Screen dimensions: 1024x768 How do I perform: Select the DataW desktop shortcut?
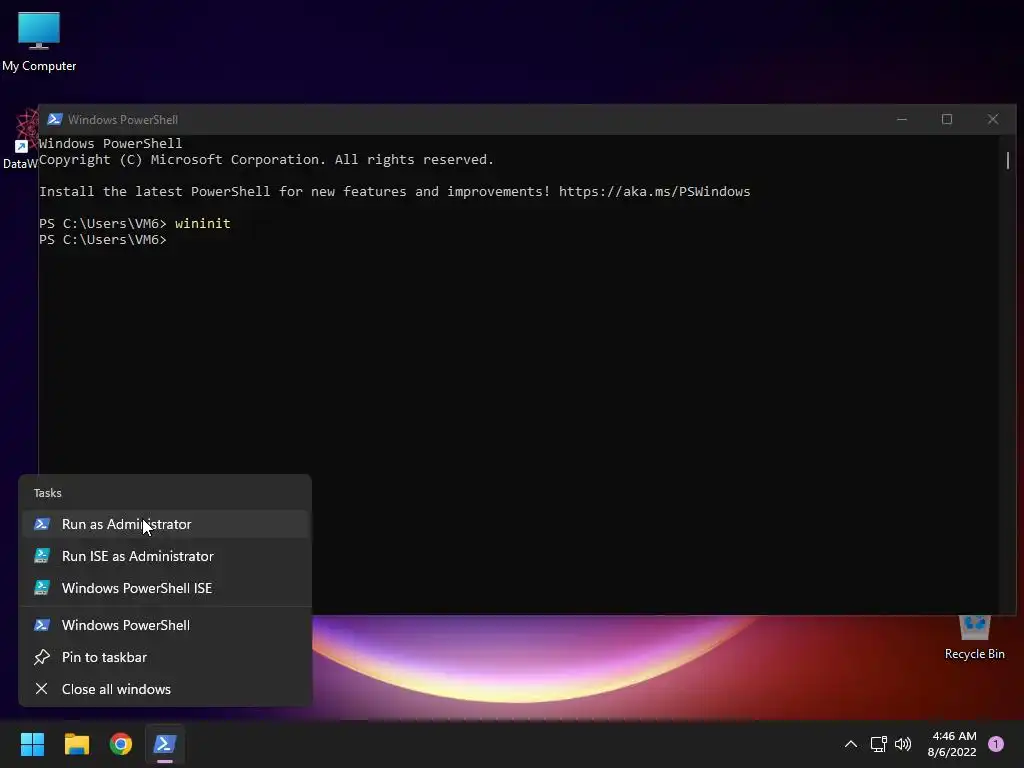coord(20,140)
